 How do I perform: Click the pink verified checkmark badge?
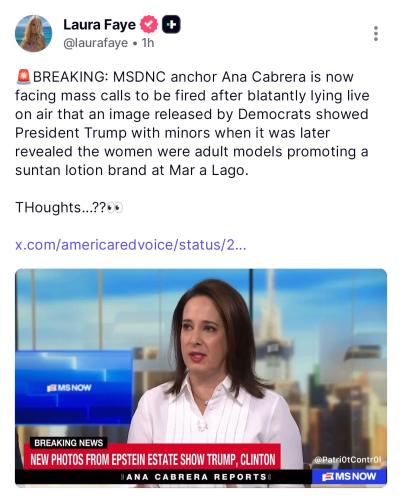pyautogui.click(x=149, y=24)
